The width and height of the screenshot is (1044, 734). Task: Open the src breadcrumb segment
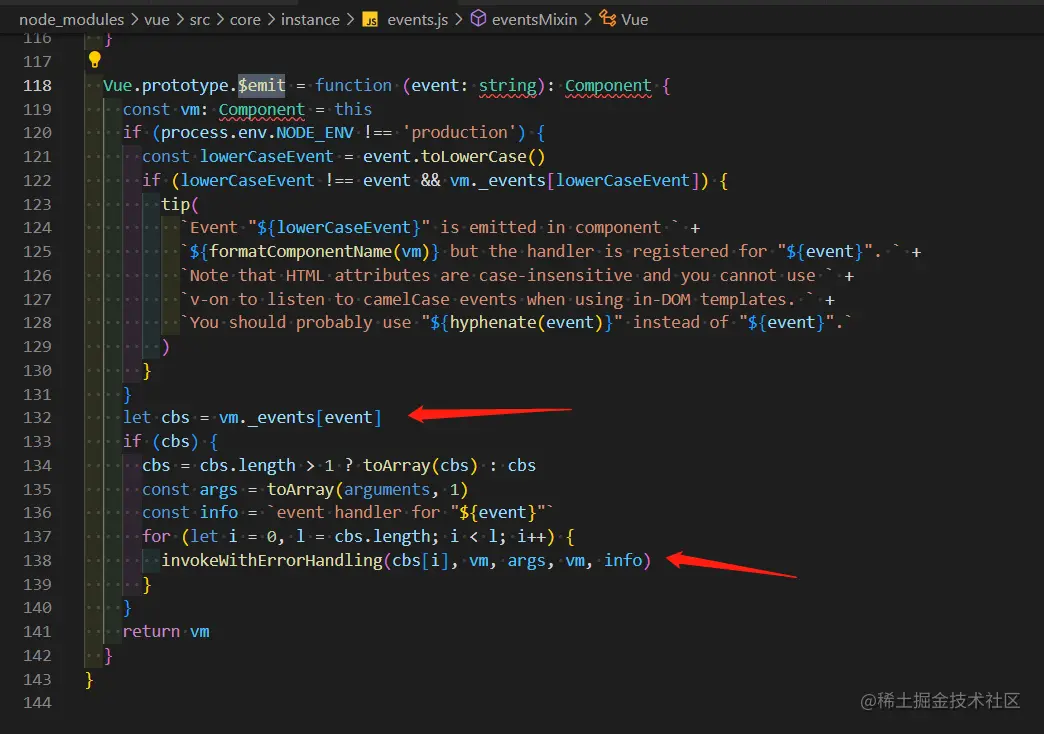200,20
